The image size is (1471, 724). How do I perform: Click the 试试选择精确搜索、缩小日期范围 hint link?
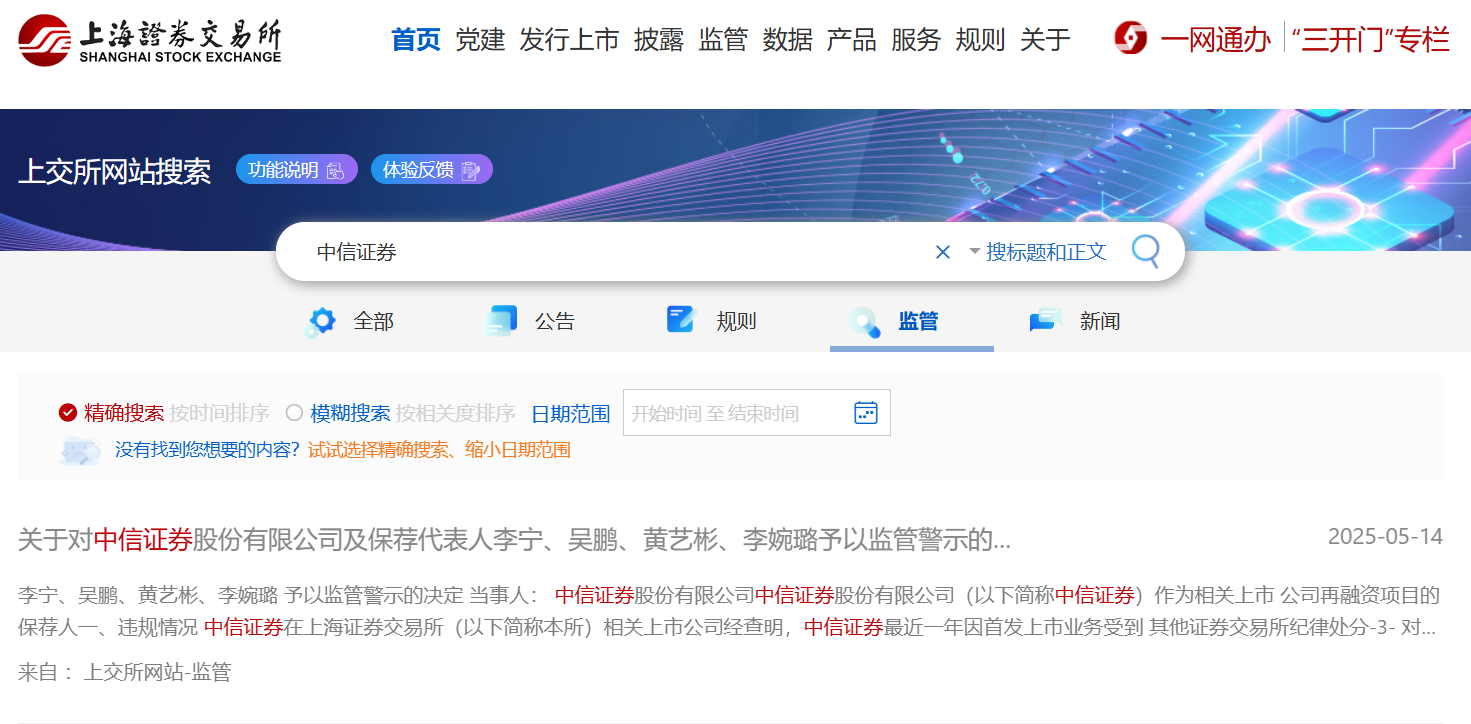(x=439, y=450)
